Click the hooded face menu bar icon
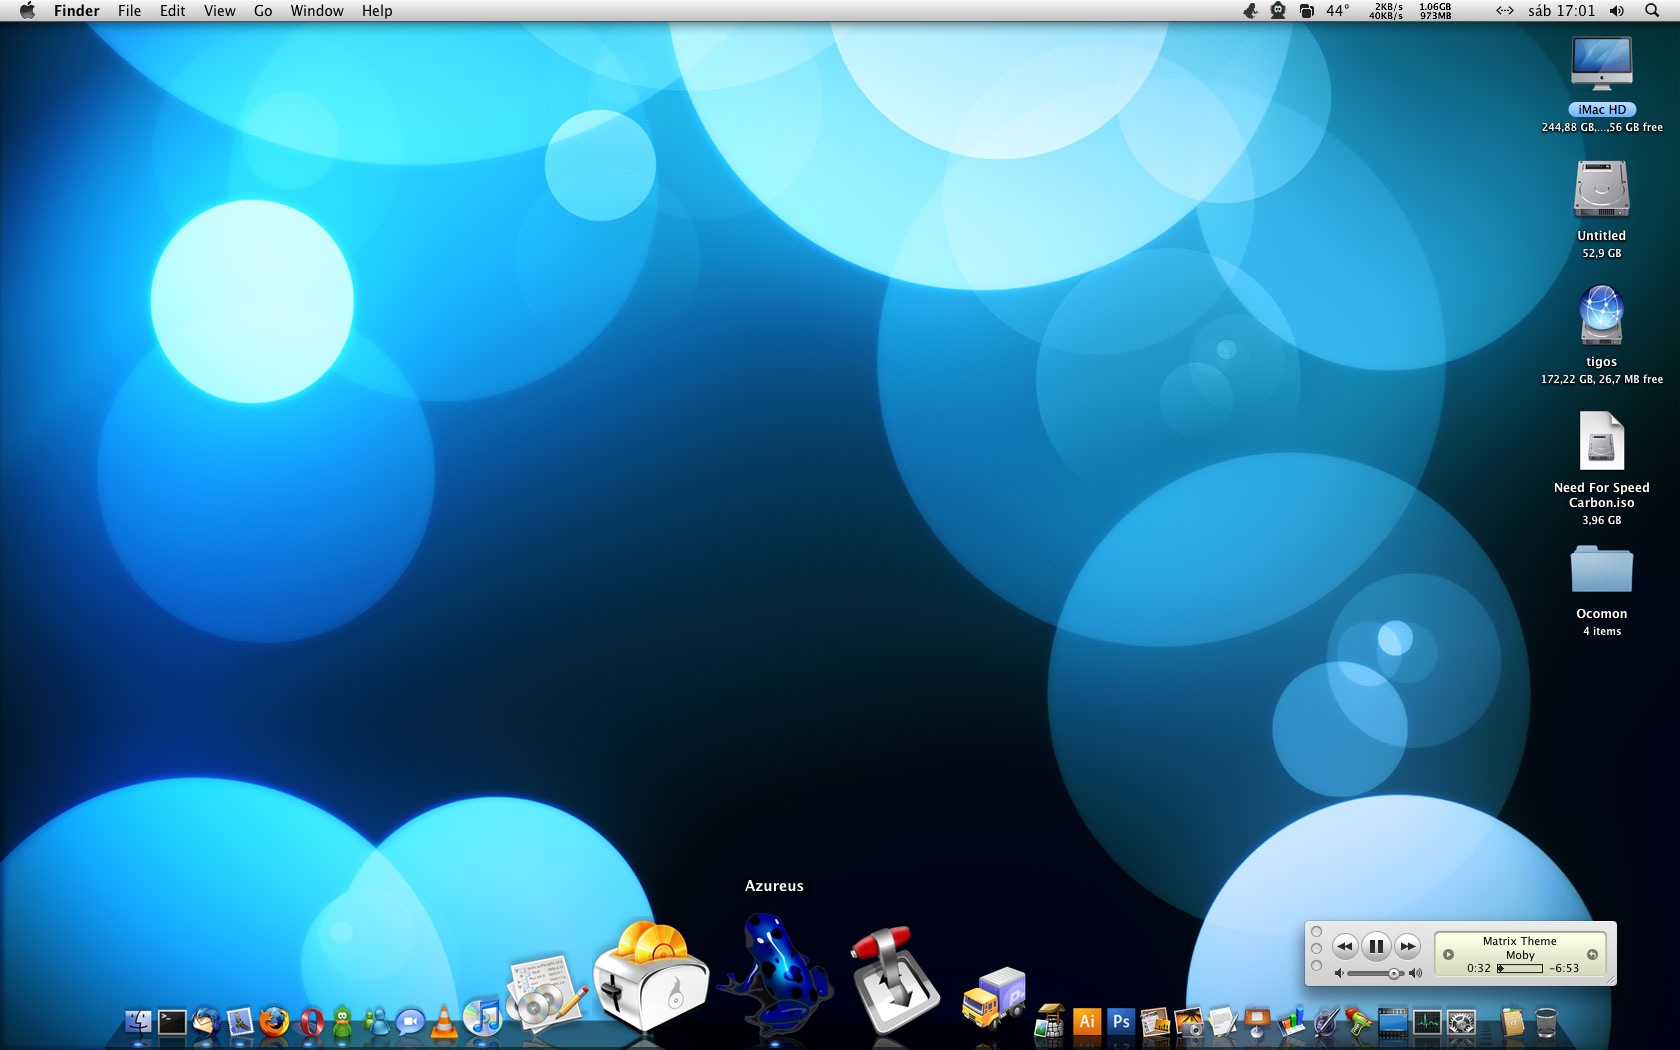Screen dimensions: 1680x1050 click(x=1278, y=10)
